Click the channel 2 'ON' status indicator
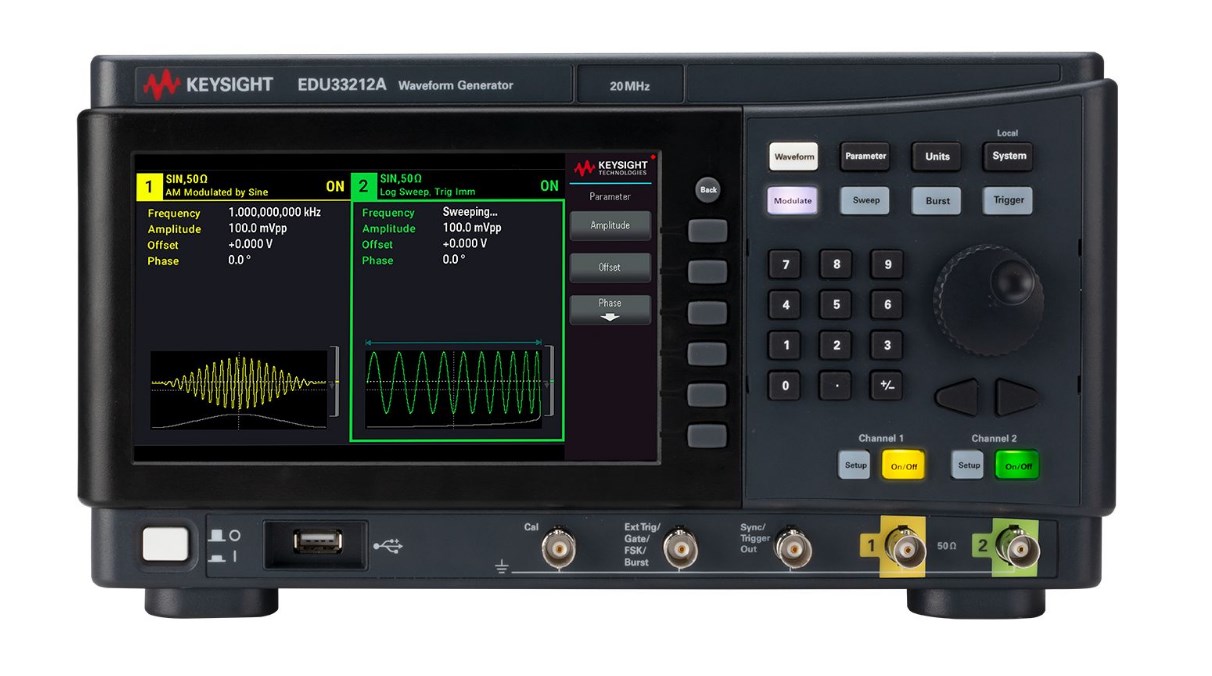This screenshot has width=1212, height=676. (x=549, y=186)
